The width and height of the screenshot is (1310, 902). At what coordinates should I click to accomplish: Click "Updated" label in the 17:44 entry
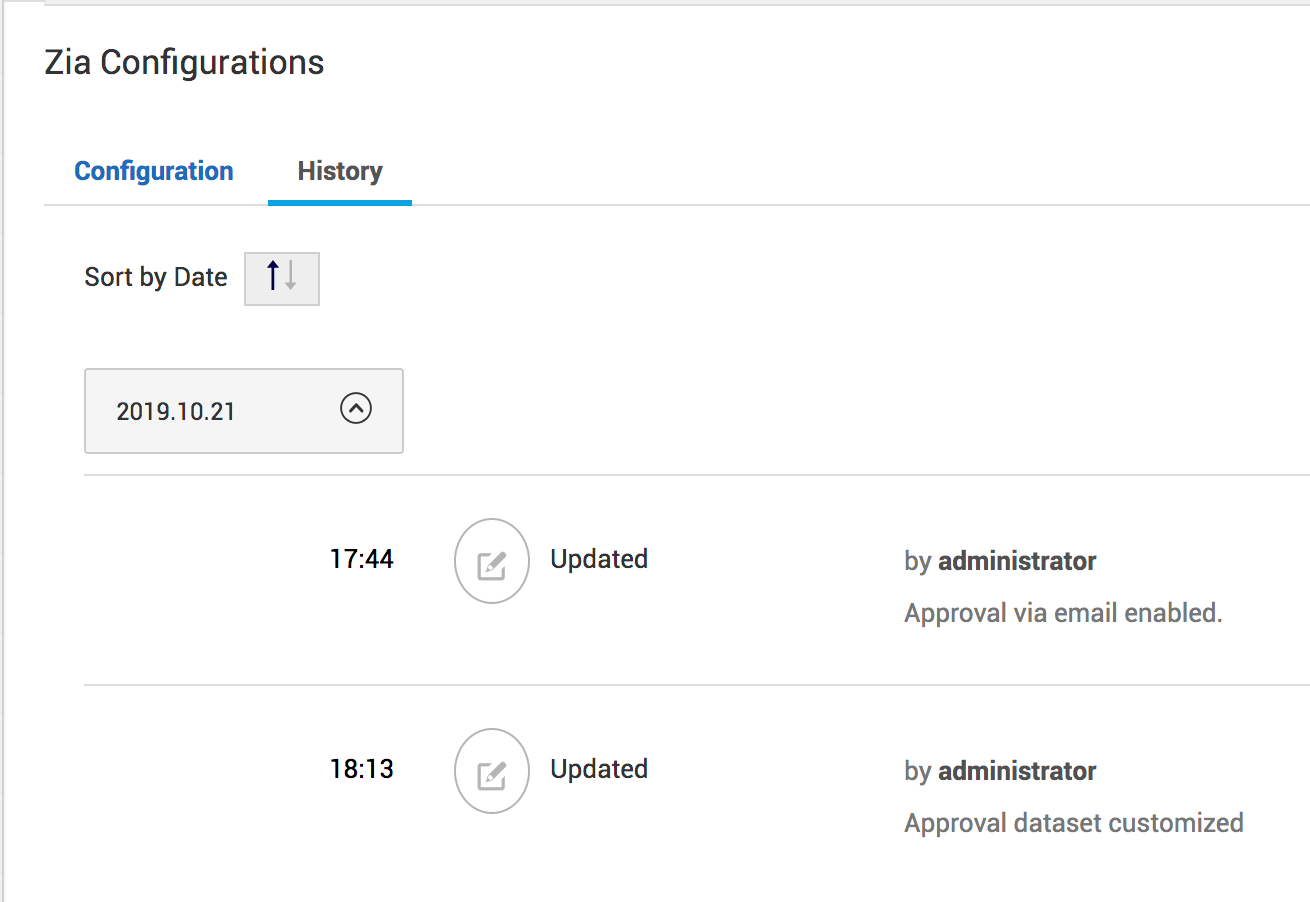(599, 559)
